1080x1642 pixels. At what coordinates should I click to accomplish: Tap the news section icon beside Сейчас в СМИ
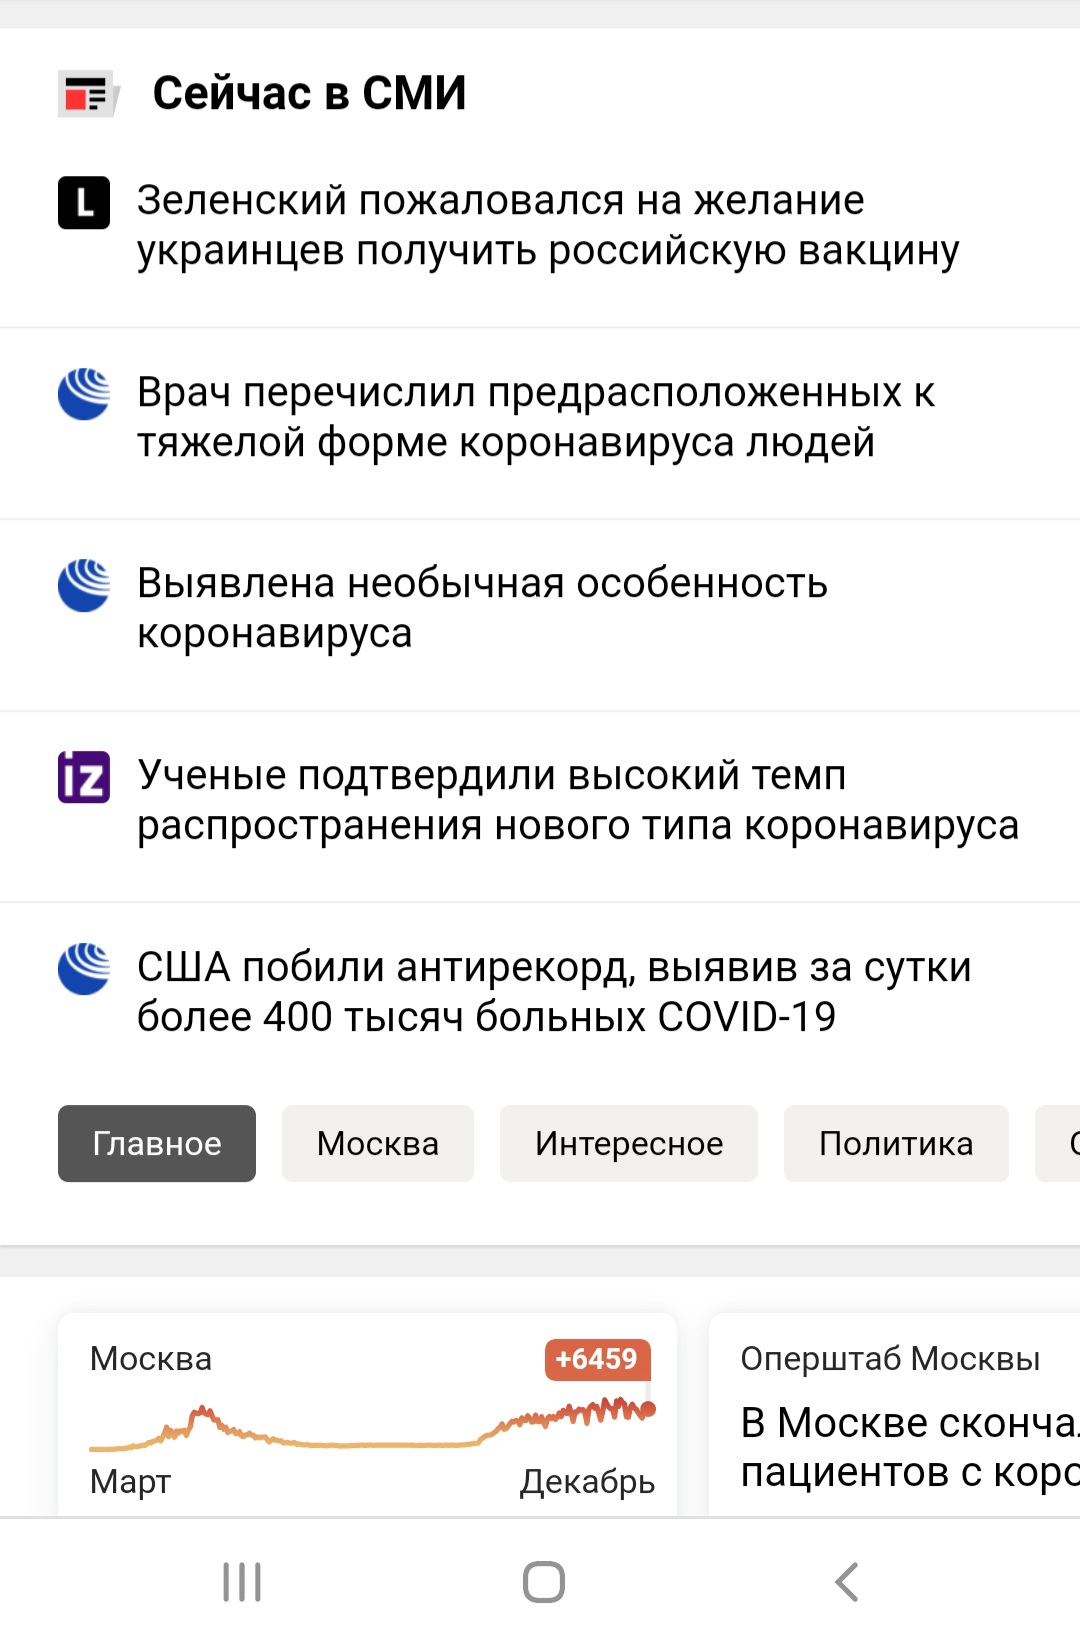point(88,94)
